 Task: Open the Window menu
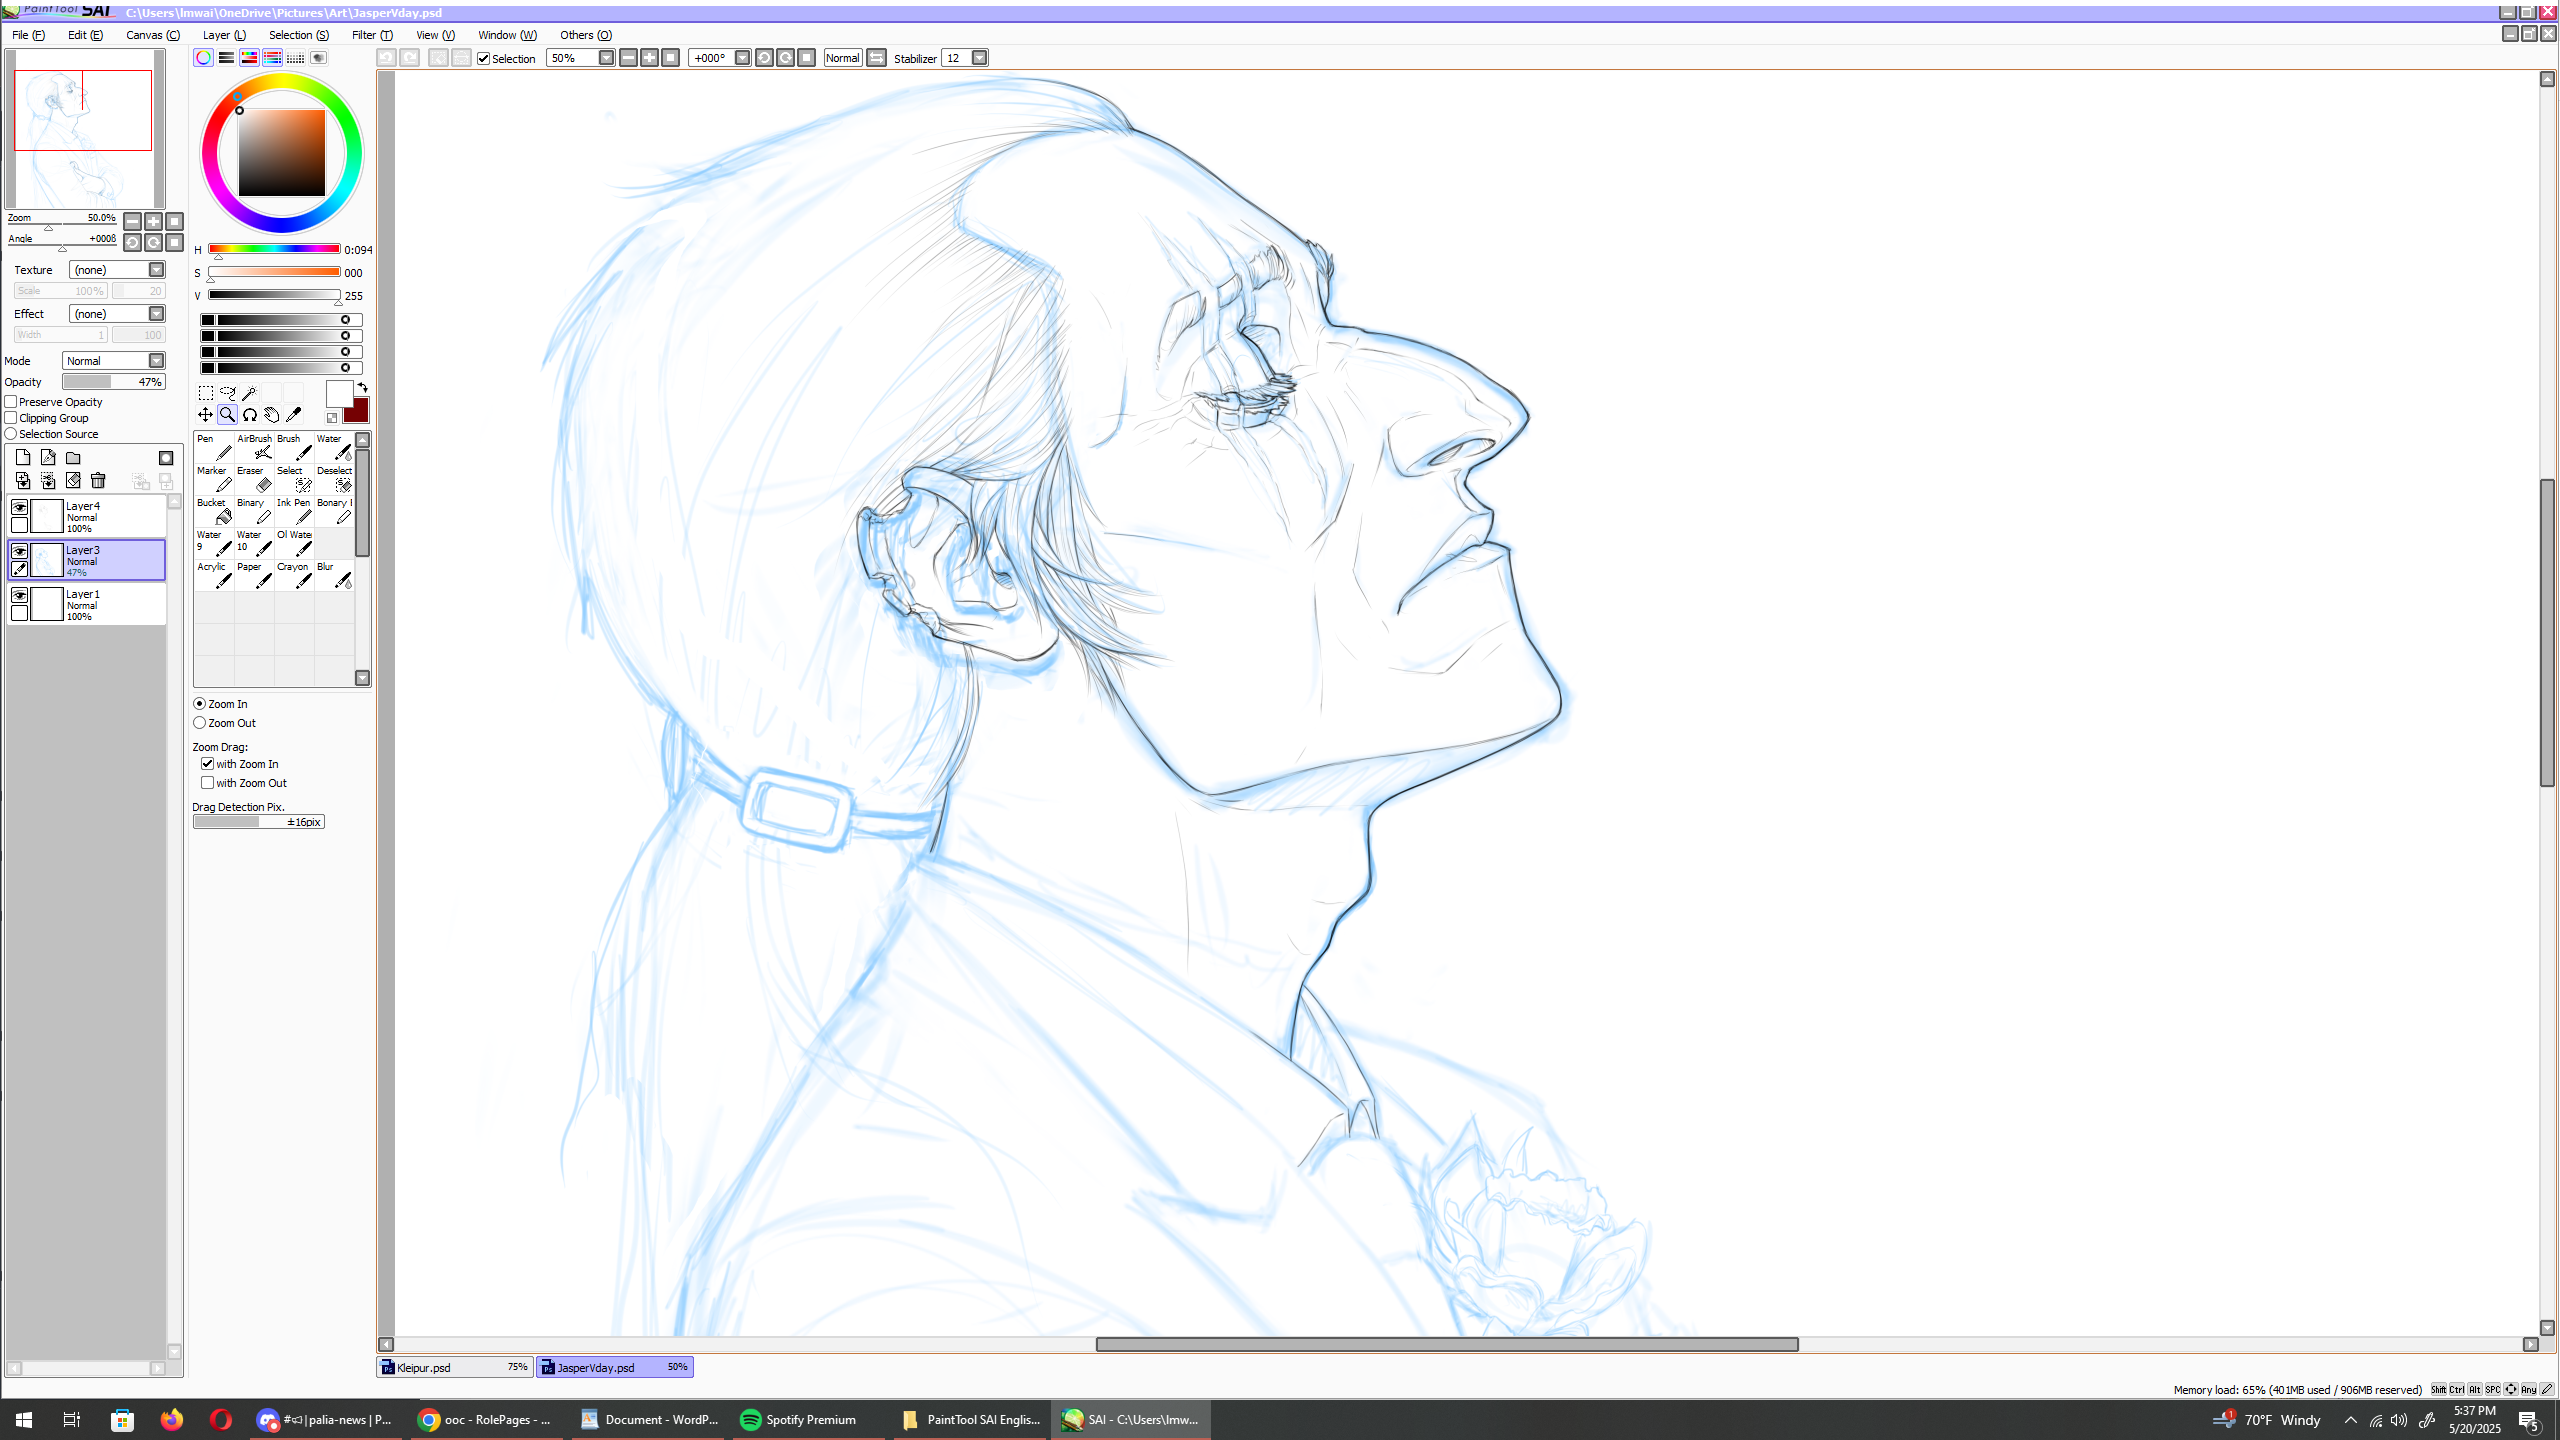(x=507, y=35)
